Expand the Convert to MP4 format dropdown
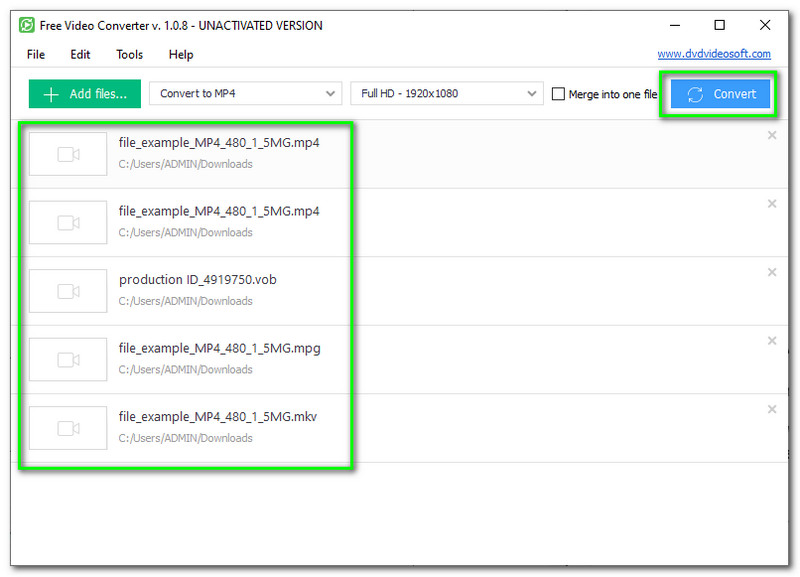 (x=245, y=94)
